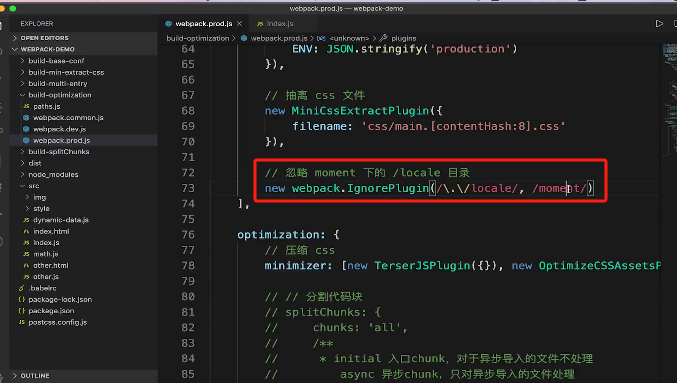Click the green maximize window button
The height and width of the screenshot is (383, 677).
[13, 9]
